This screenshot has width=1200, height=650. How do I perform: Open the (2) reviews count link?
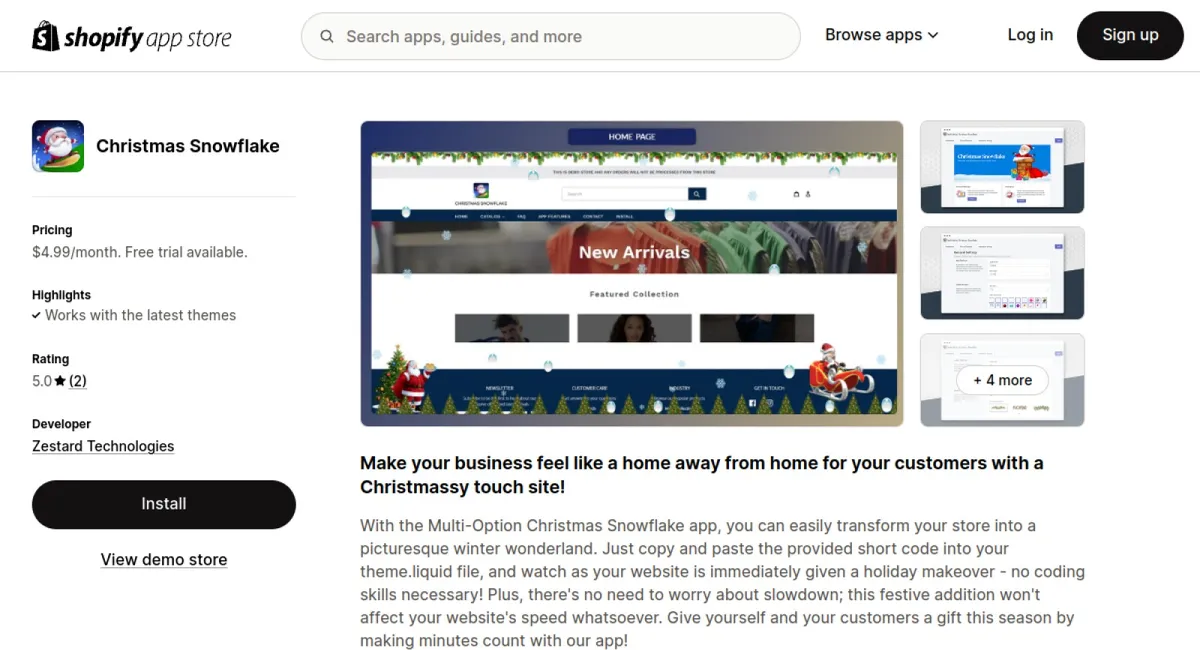click(77, 381)
